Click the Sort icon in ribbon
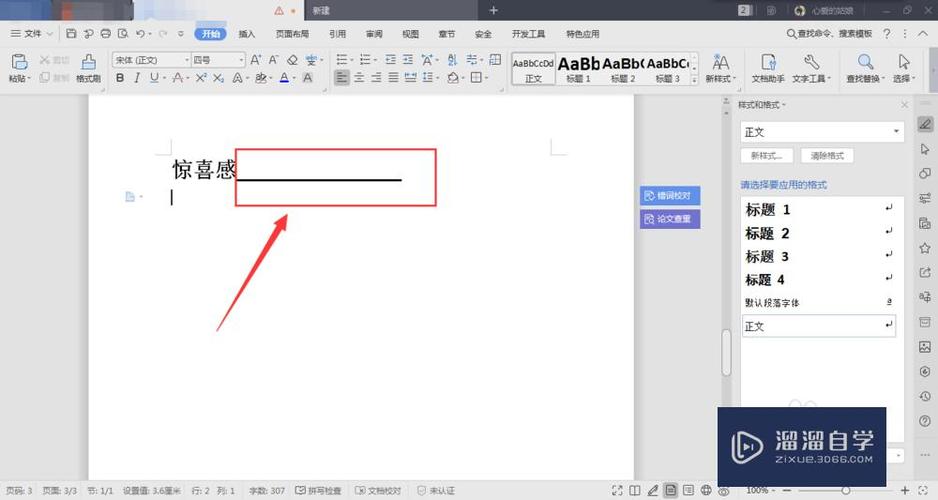The width and height of the screenshot is (938, 500). pos(452,59)
